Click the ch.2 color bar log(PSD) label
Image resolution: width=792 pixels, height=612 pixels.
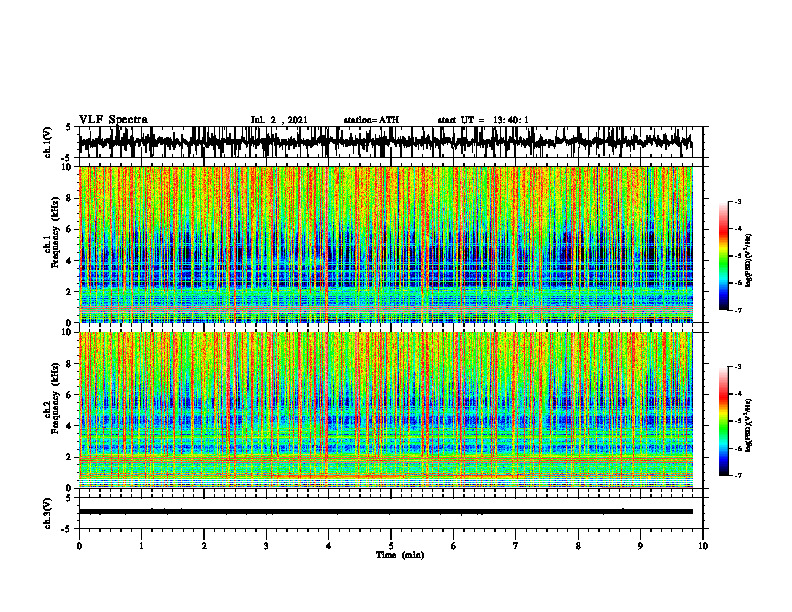(x=750, y=424)
